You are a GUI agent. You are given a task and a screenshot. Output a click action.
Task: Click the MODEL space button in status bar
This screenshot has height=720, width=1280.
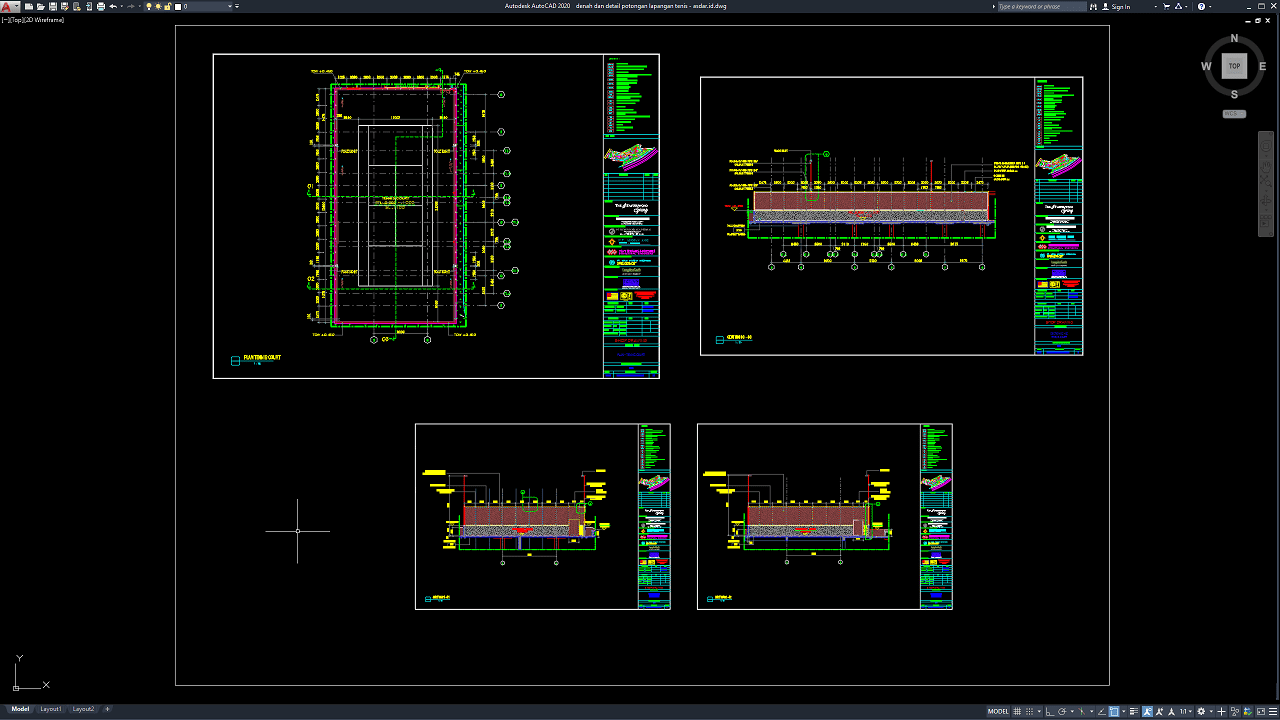[998, 711]
